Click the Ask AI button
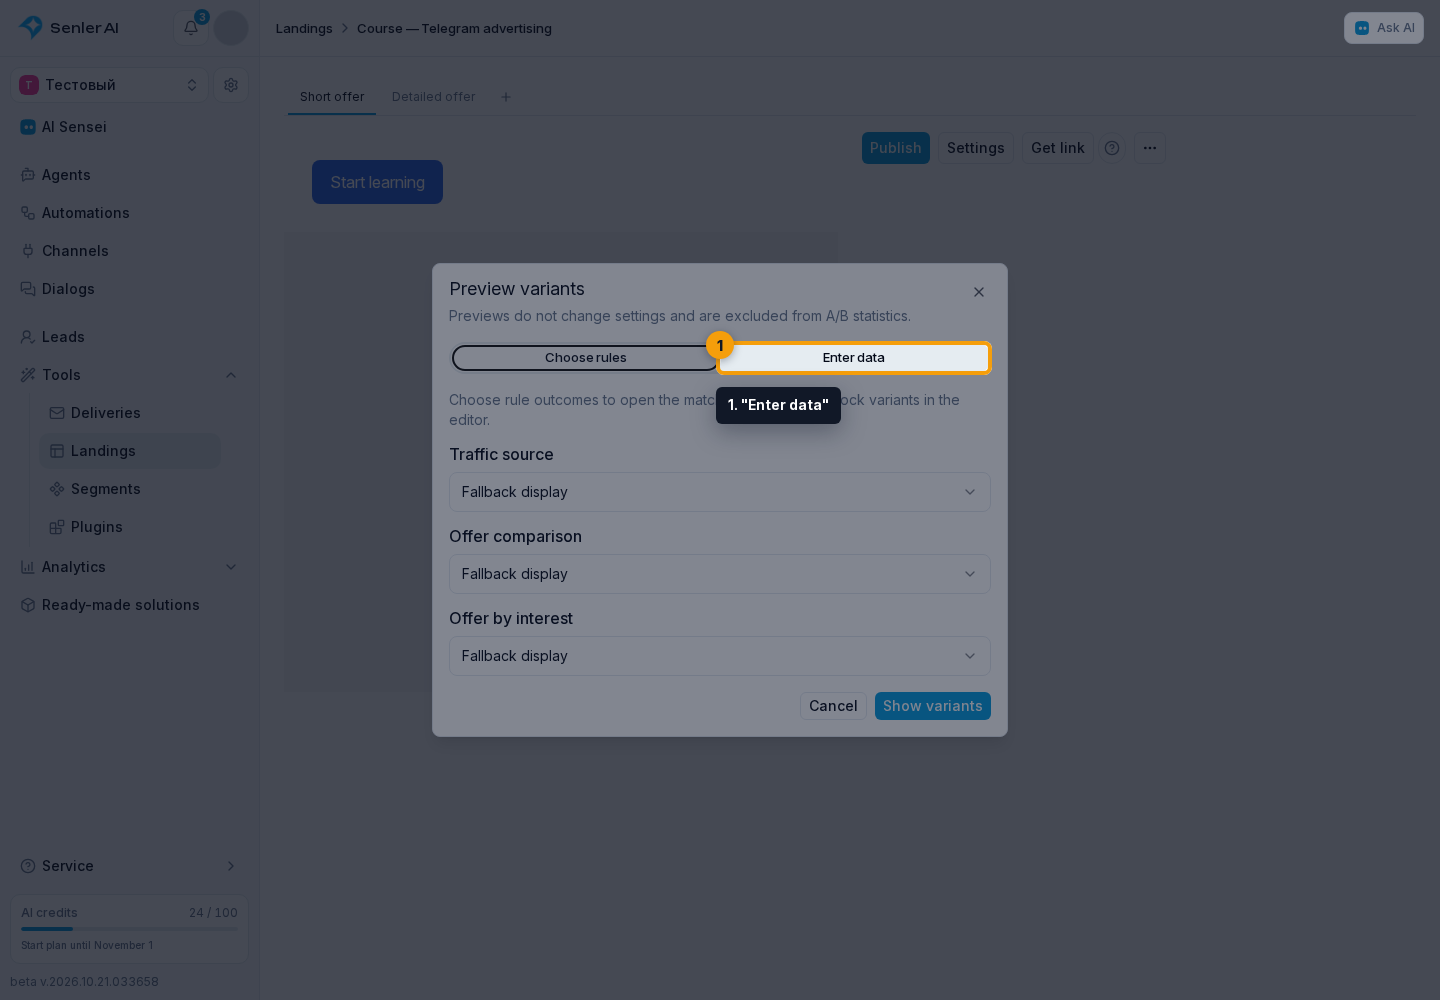Viewport: 1440px width, 1000px height. pos(1384,28)
